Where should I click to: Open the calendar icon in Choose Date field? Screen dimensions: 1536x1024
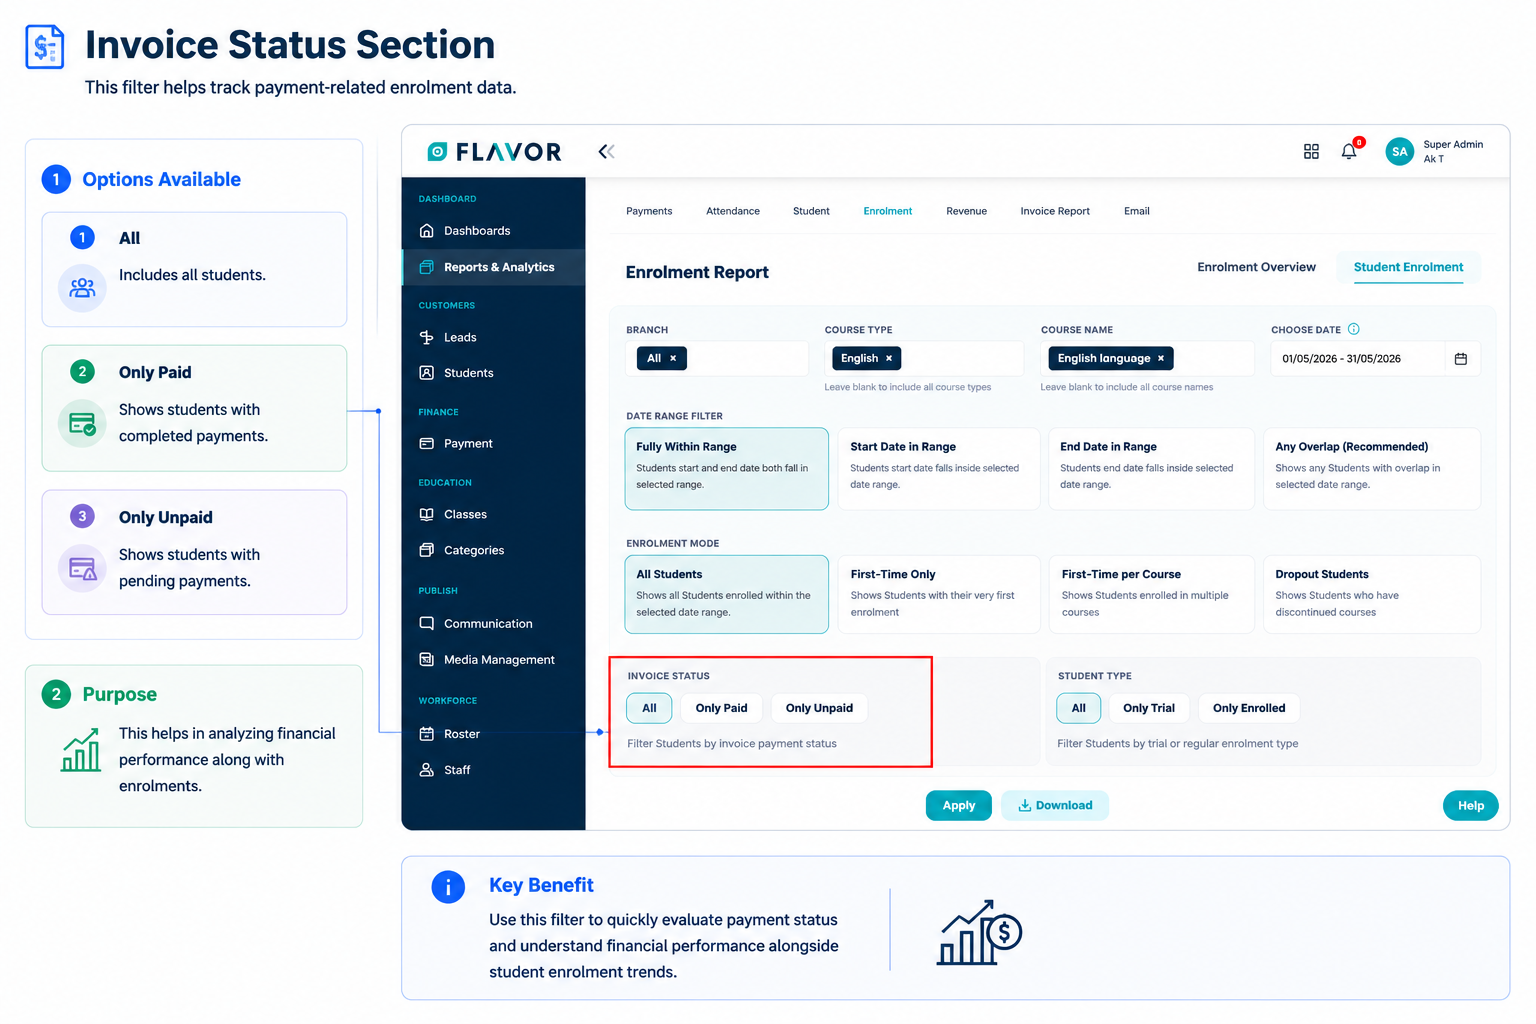(x=1461, y=358)
